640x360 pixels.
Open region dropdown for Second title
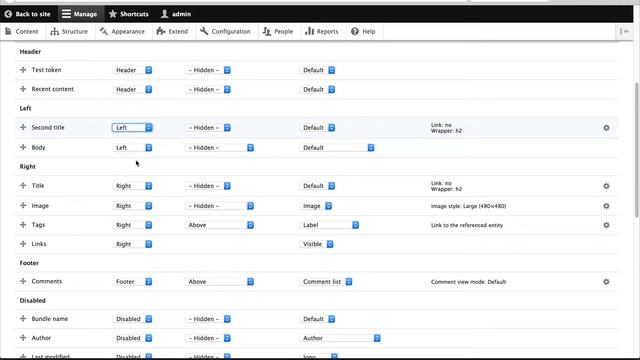(x=132, y=128)
